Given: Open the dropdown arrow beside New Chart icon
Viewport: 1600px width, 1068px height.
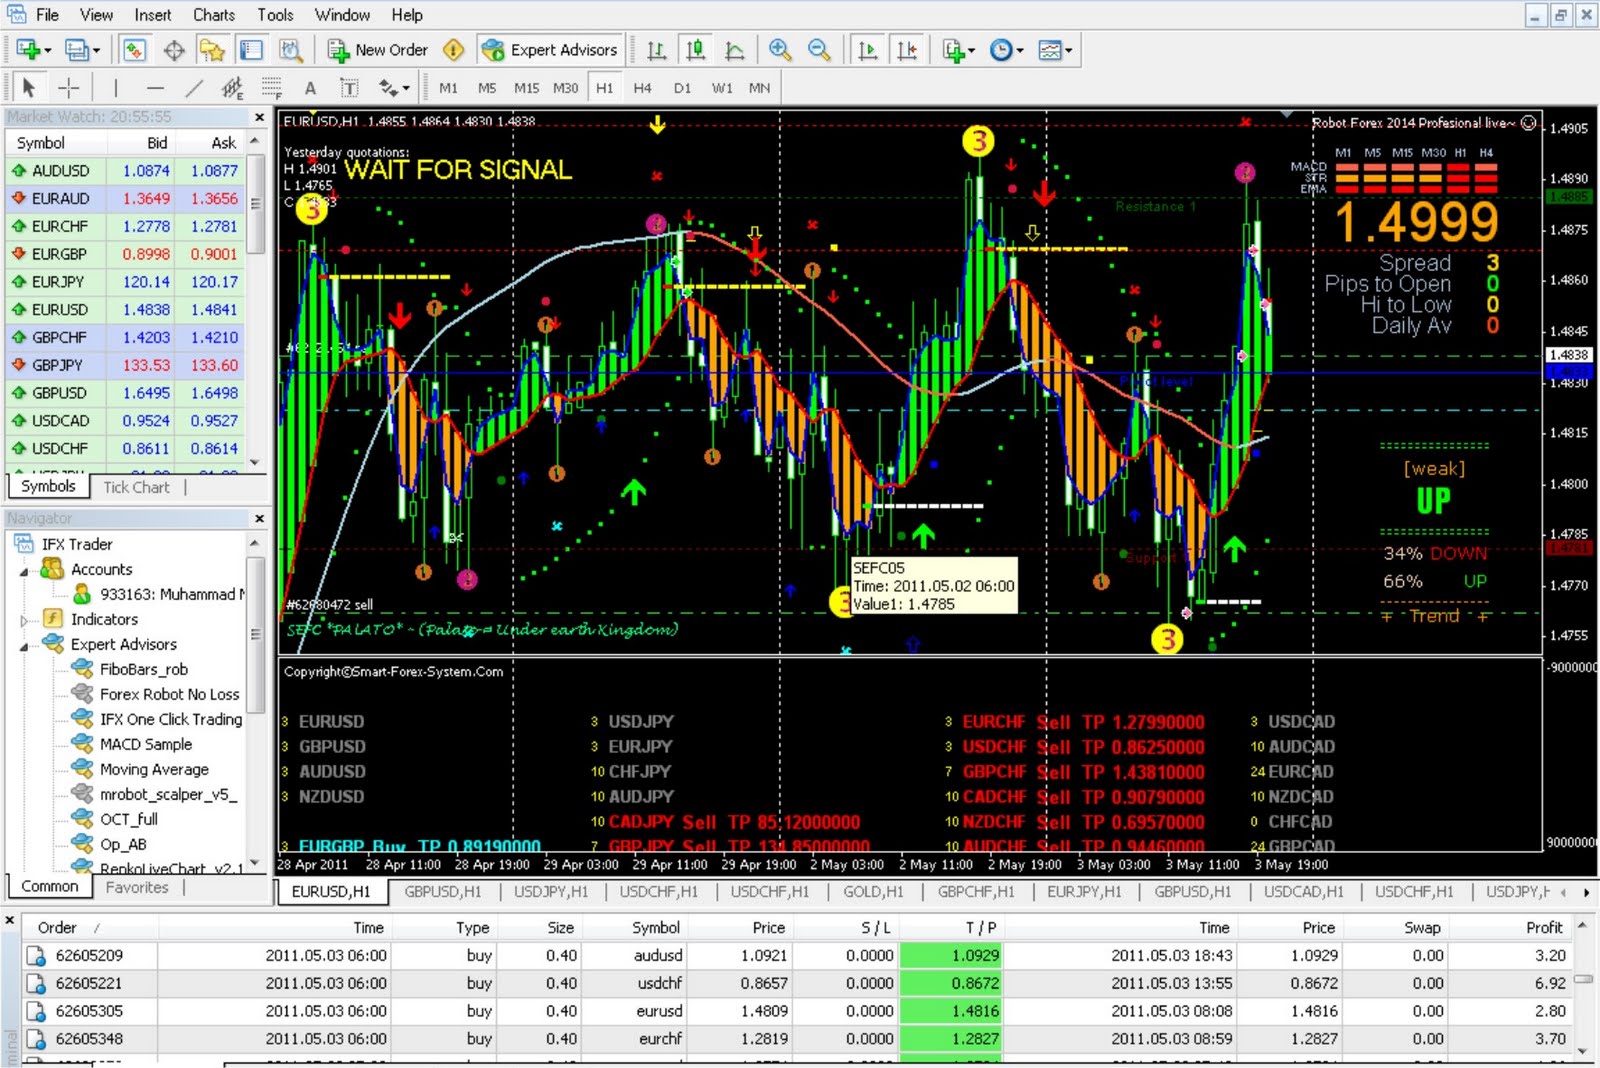Looking at the screenshot, I should point(47,50).
